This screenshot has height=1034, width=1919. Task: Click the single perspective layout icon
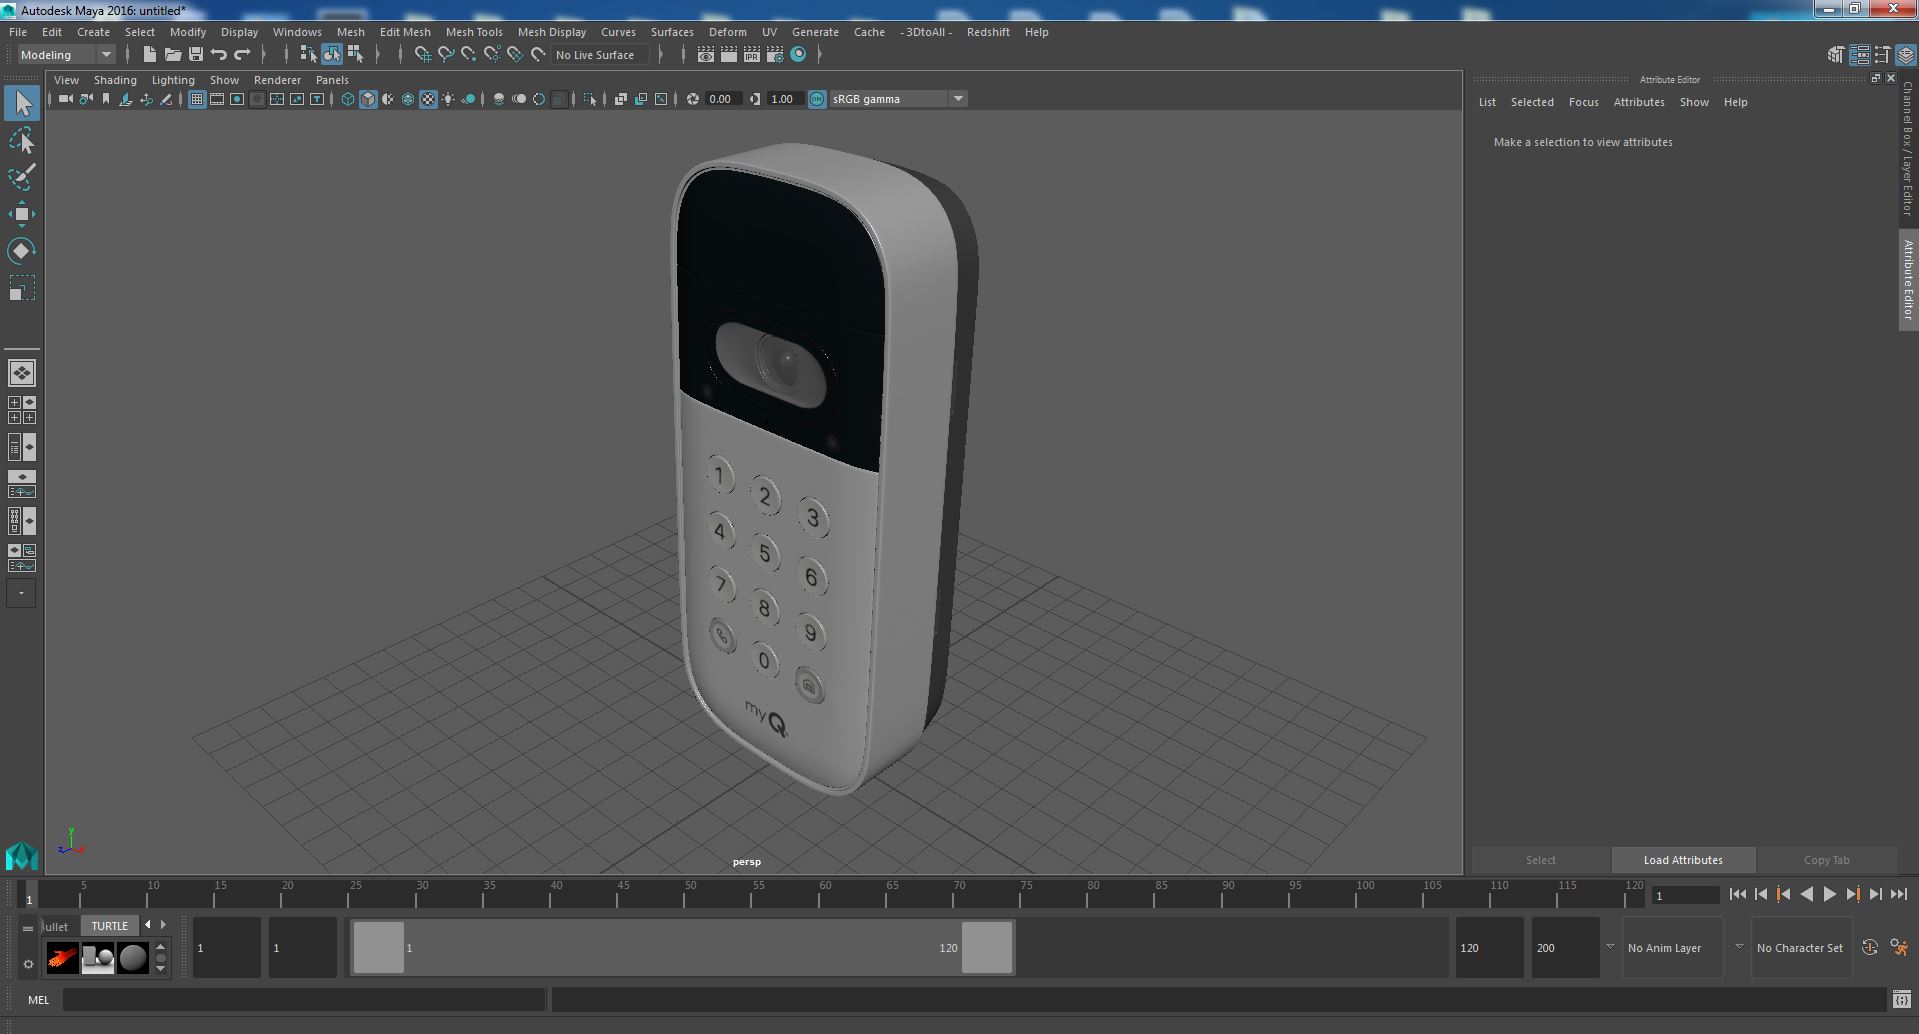(22, 373)
